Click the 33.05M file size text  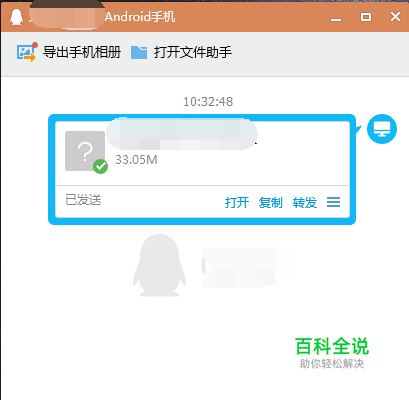click(136, 160)
